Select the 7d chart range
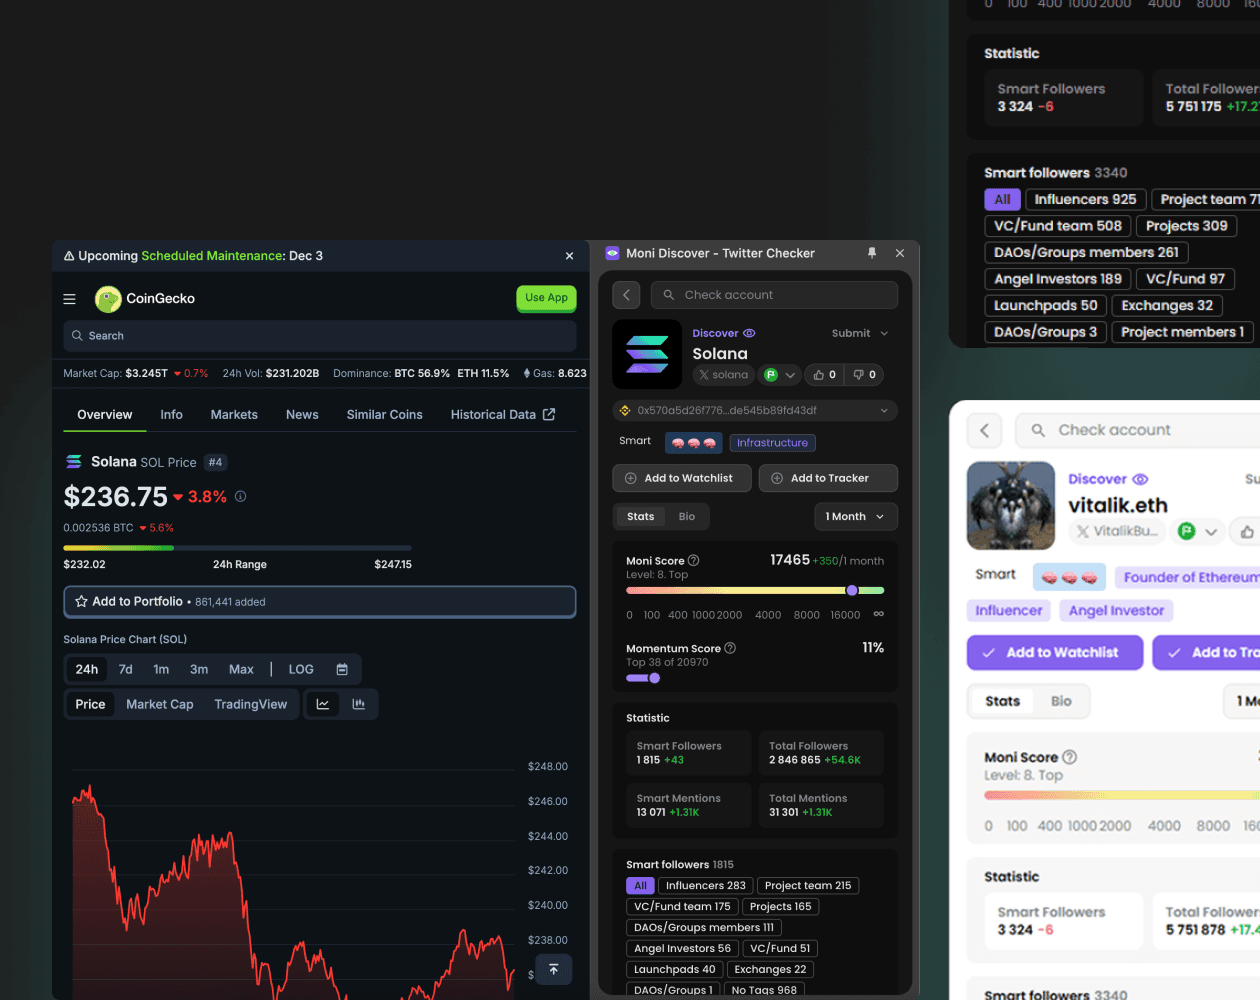Image resolution: width=1260 pixels, height=1000 pixels. point(126,670)
